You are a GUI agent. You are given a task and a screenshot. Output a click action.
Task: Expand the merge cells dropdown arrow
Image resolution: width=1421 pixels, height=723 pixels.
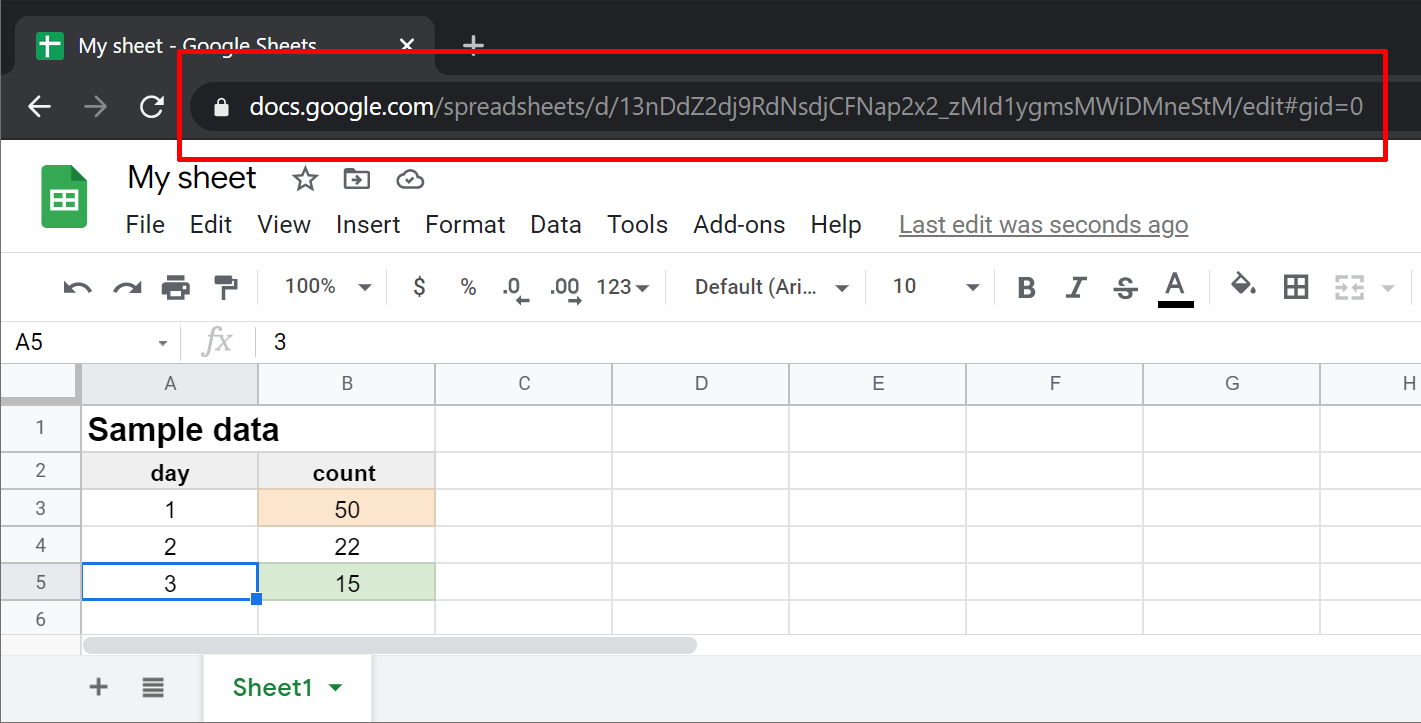pyautogui.click(x=1388, y=288)
